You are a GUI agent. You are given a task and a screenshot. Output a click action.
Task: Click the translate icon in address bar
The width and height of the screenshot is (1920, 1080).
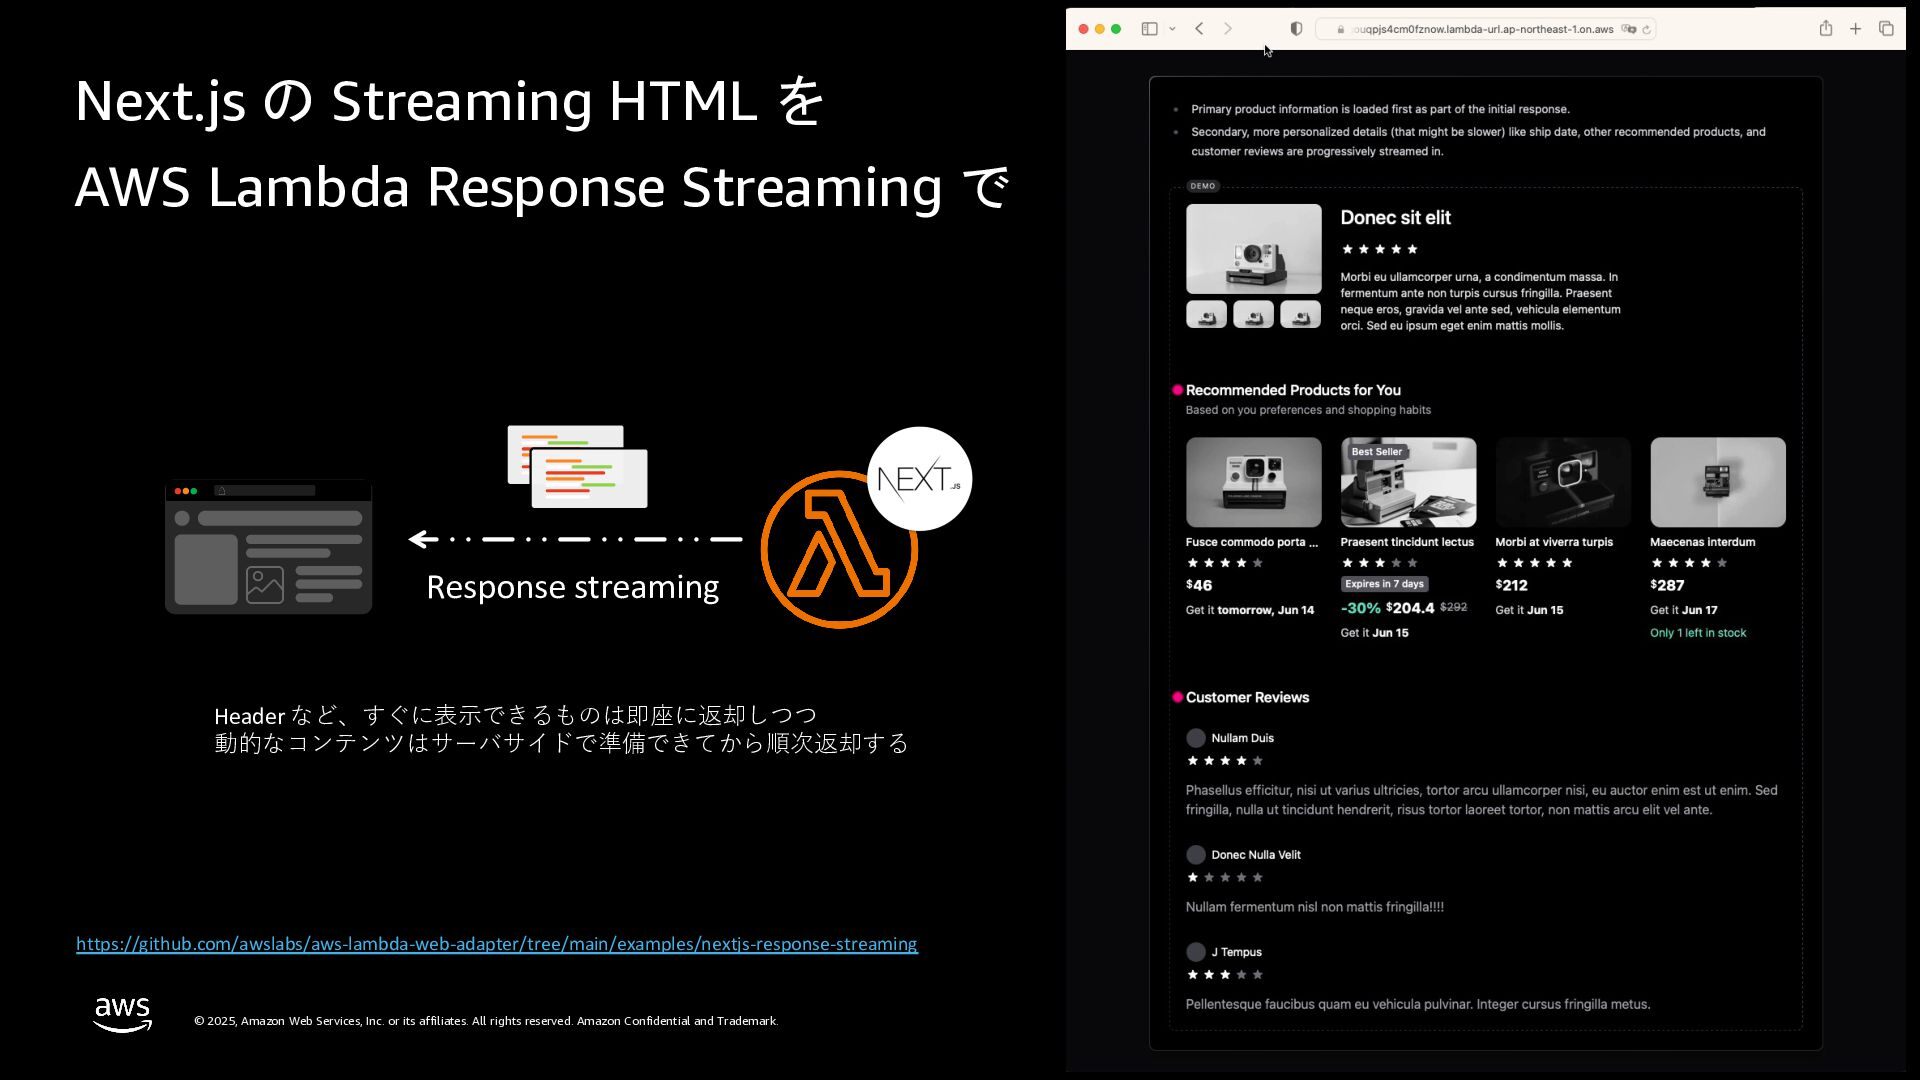pyautogui.click(x=1629, y=29)
